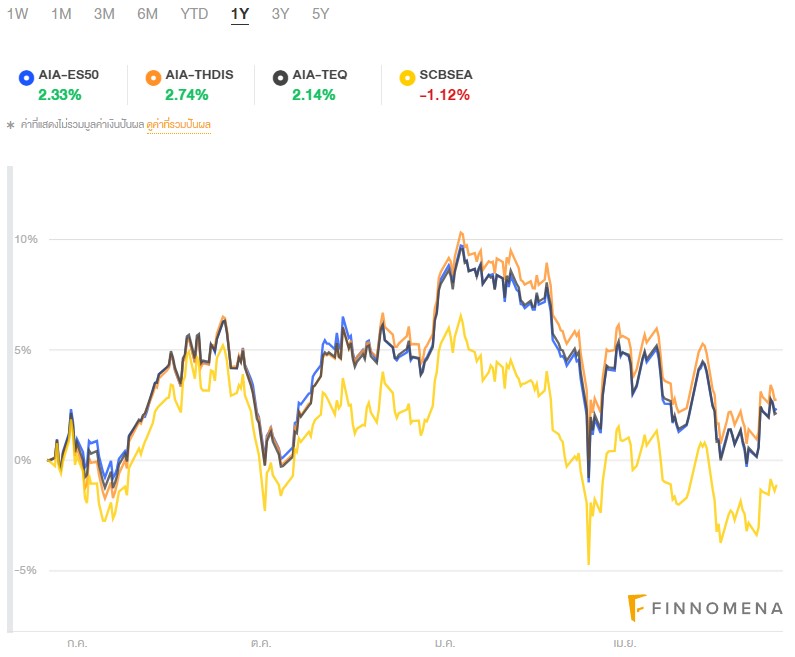Toggle the AIA-TEQ fund series
The image size is (795, 657).
pyautogui.click(x=319, y=75)
